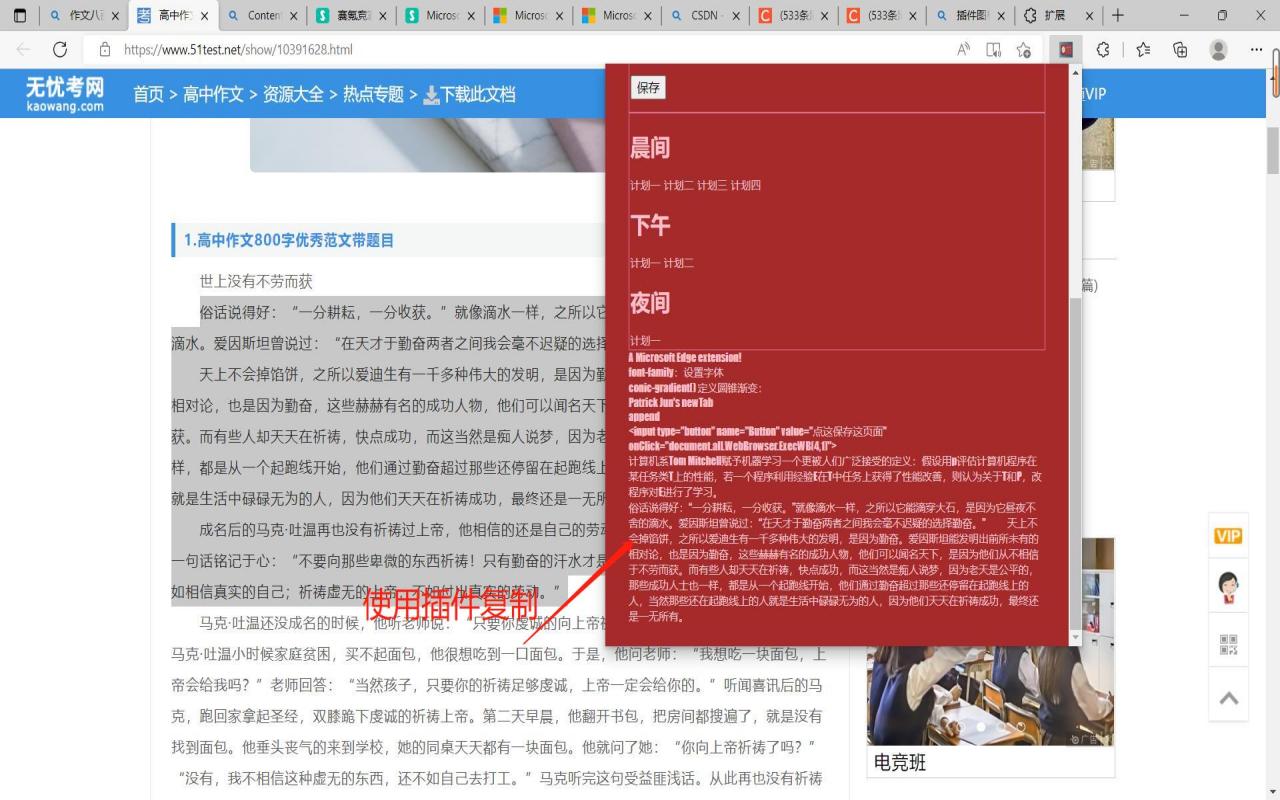Click the floating VIP badge icon
Screen dimensions: 1280x800
coord(1228,536)
